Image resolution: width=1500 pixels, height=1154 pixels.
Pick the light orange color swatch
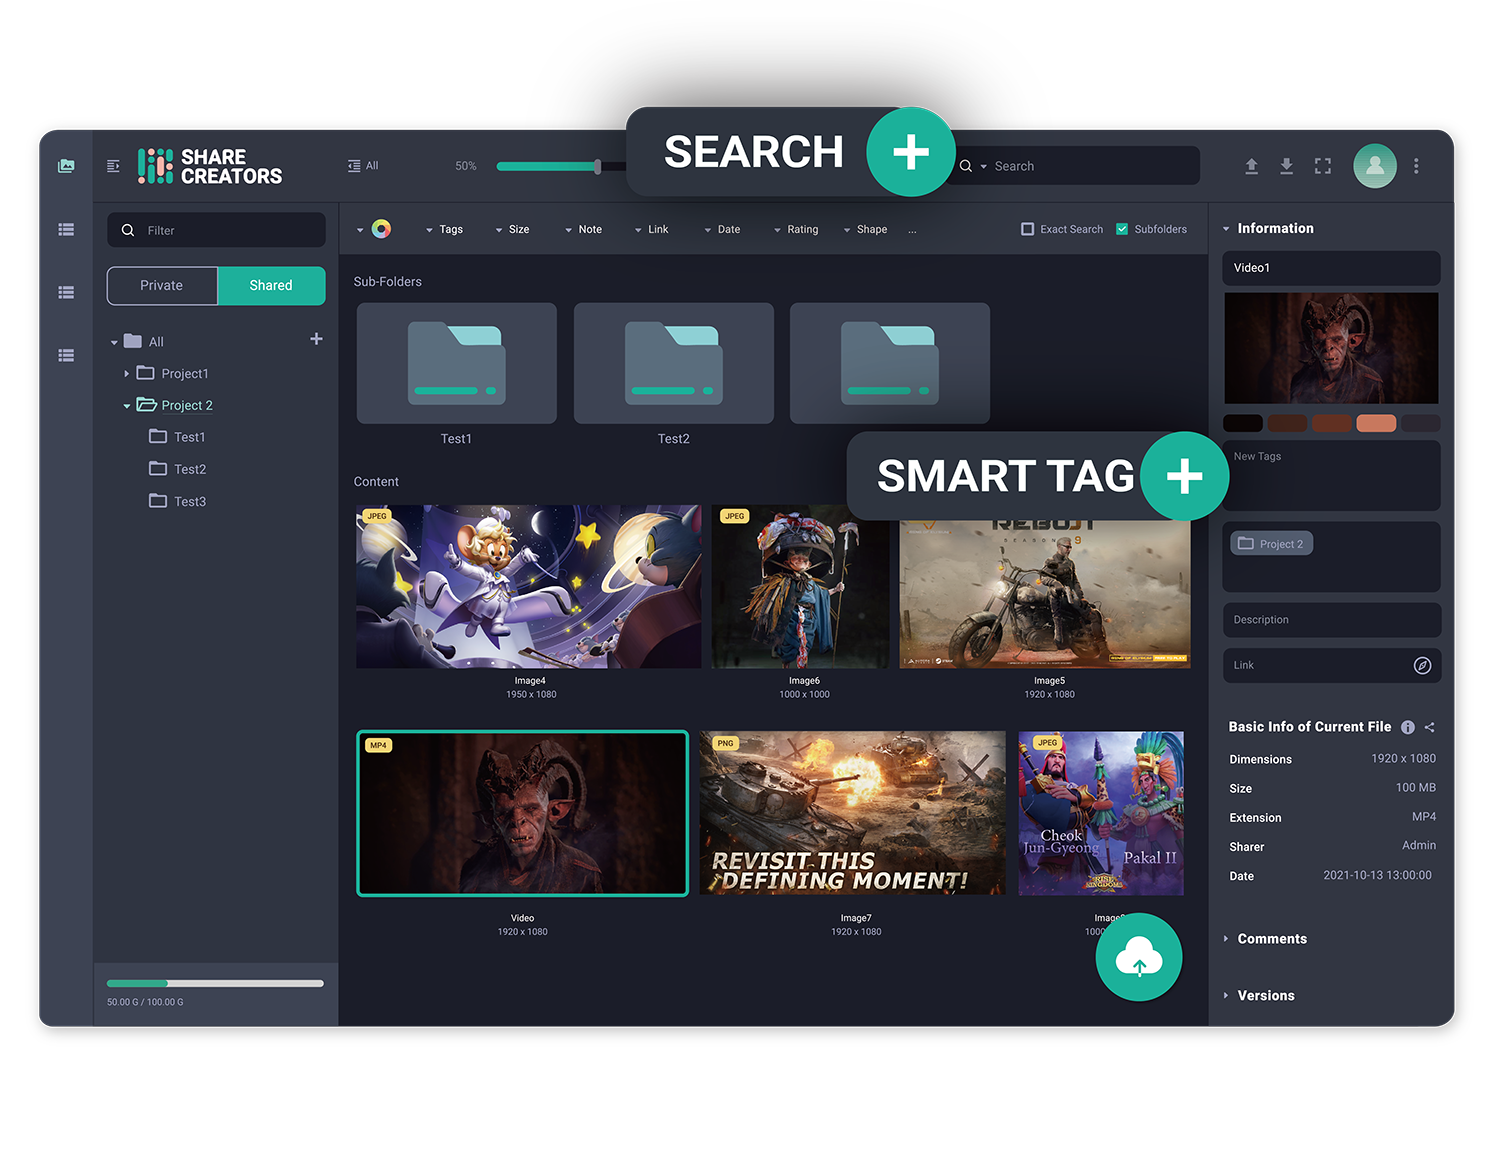click(x=1375, y=423)
